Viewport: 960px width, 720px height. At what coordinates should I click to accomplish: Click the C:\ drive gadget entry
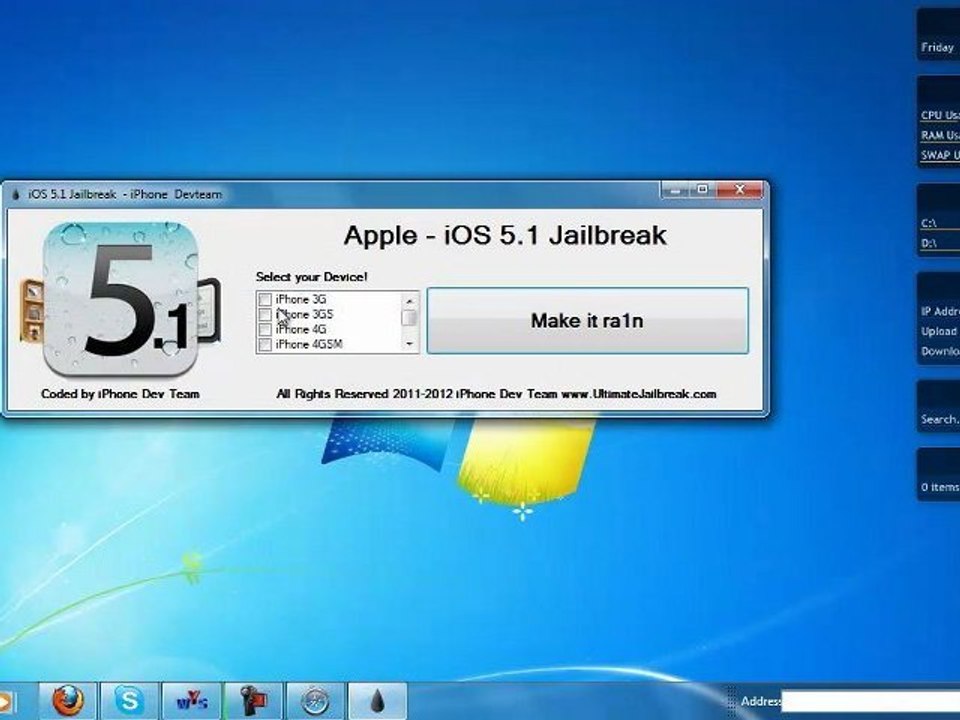click(x=929, y=223)
